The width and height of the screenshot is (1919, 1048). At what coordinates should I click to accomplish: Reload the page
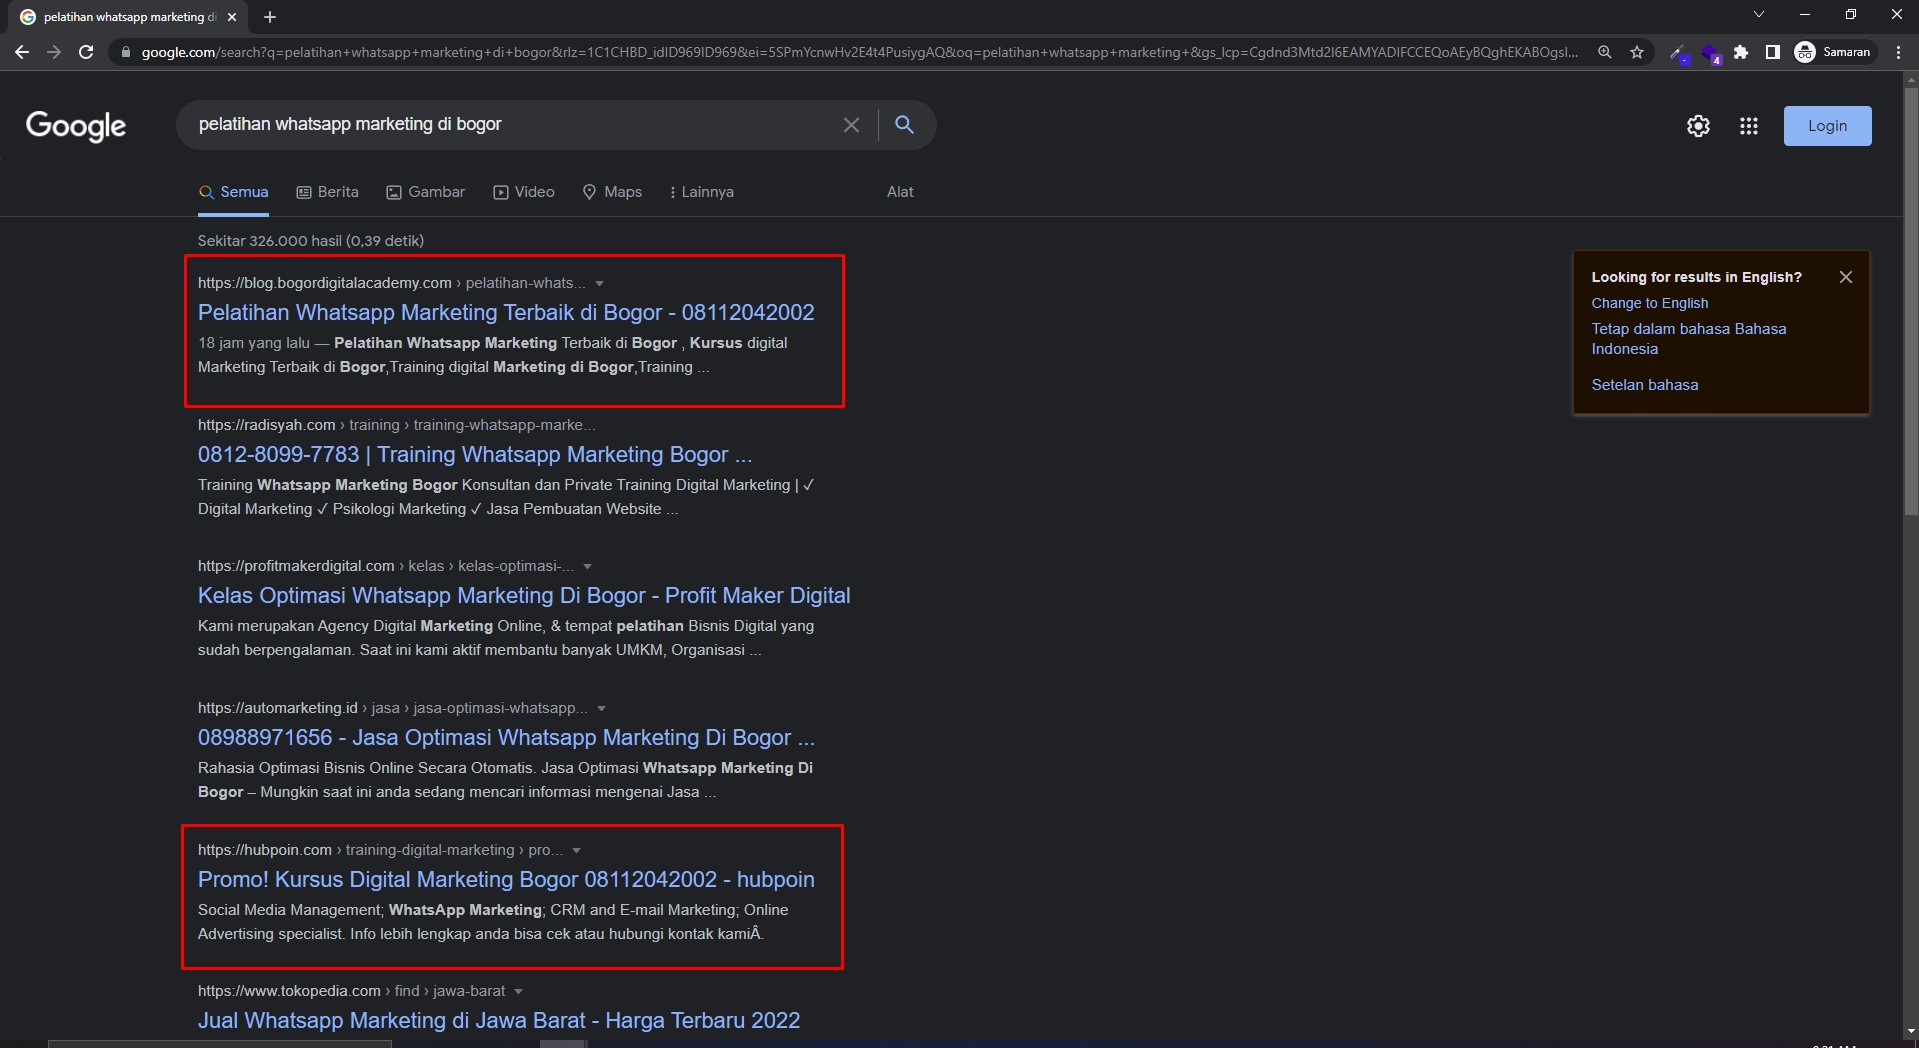pyautogui.click(x=86, y=52)
